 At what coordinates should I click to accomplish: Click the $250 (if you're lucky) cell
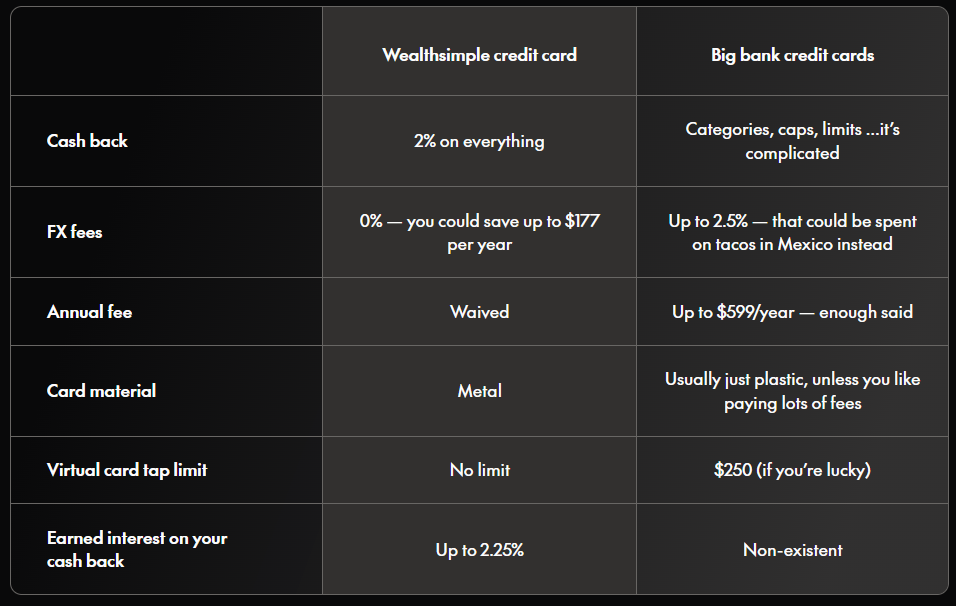point(792,469)
